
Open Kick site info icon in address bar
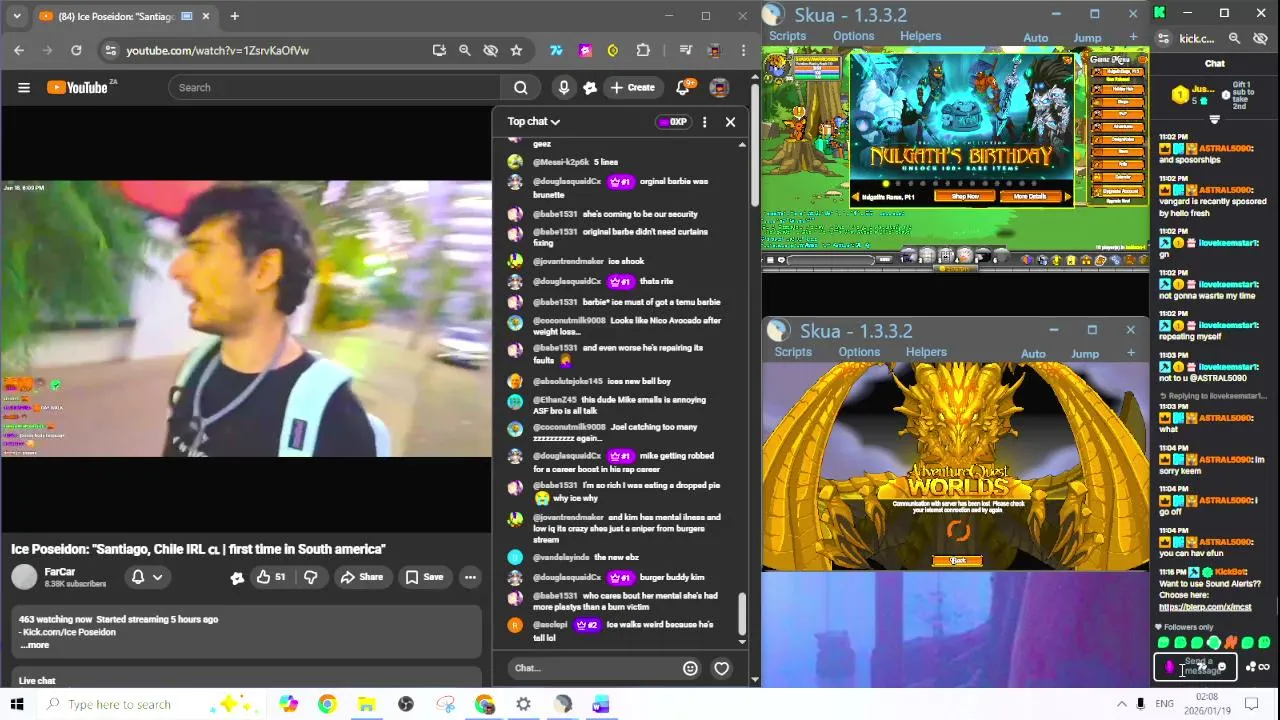(1164, 39)
